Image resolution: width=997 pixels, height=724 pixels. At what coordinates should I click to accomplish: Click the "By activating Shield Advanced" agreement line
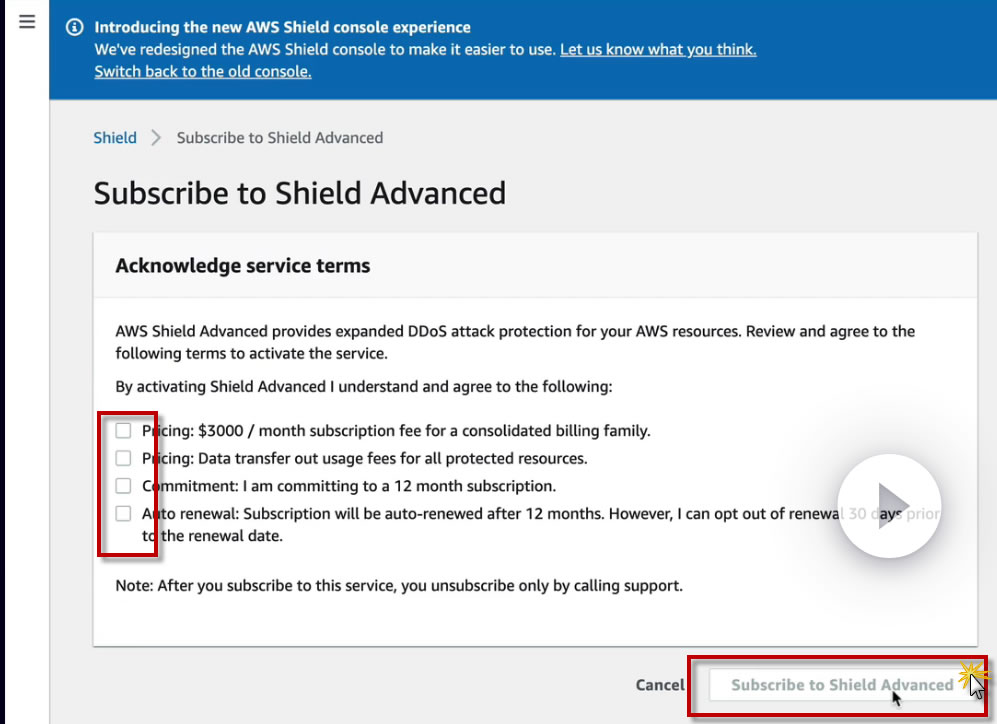pos(363,386)
